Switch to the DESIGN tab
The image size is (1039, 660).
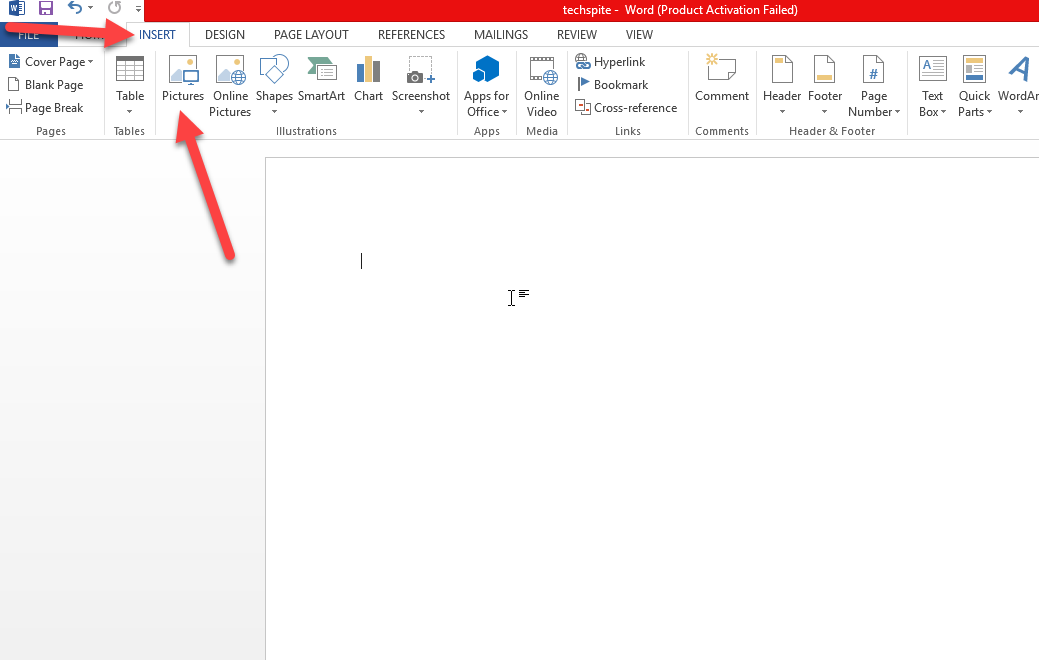225,35
